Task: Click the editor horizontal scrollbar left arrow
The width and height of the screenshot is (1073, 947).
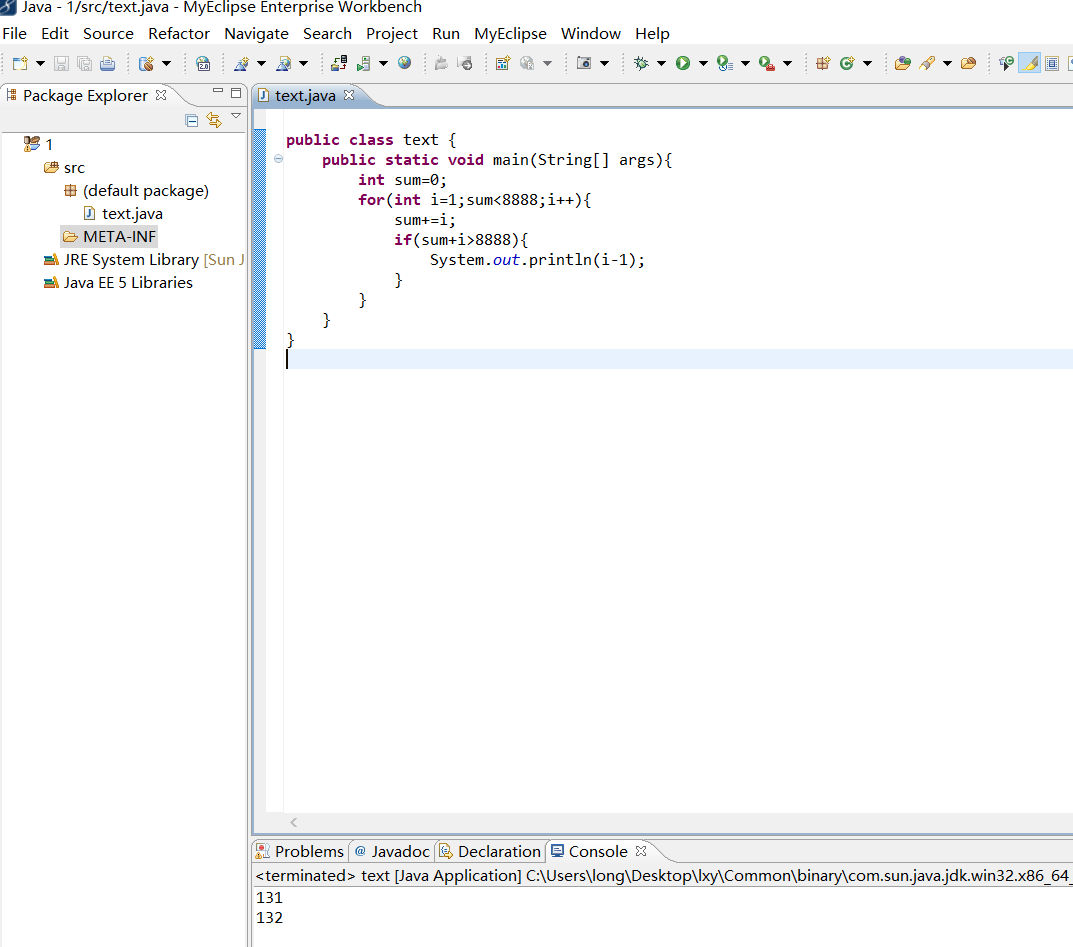Action: 294,822
